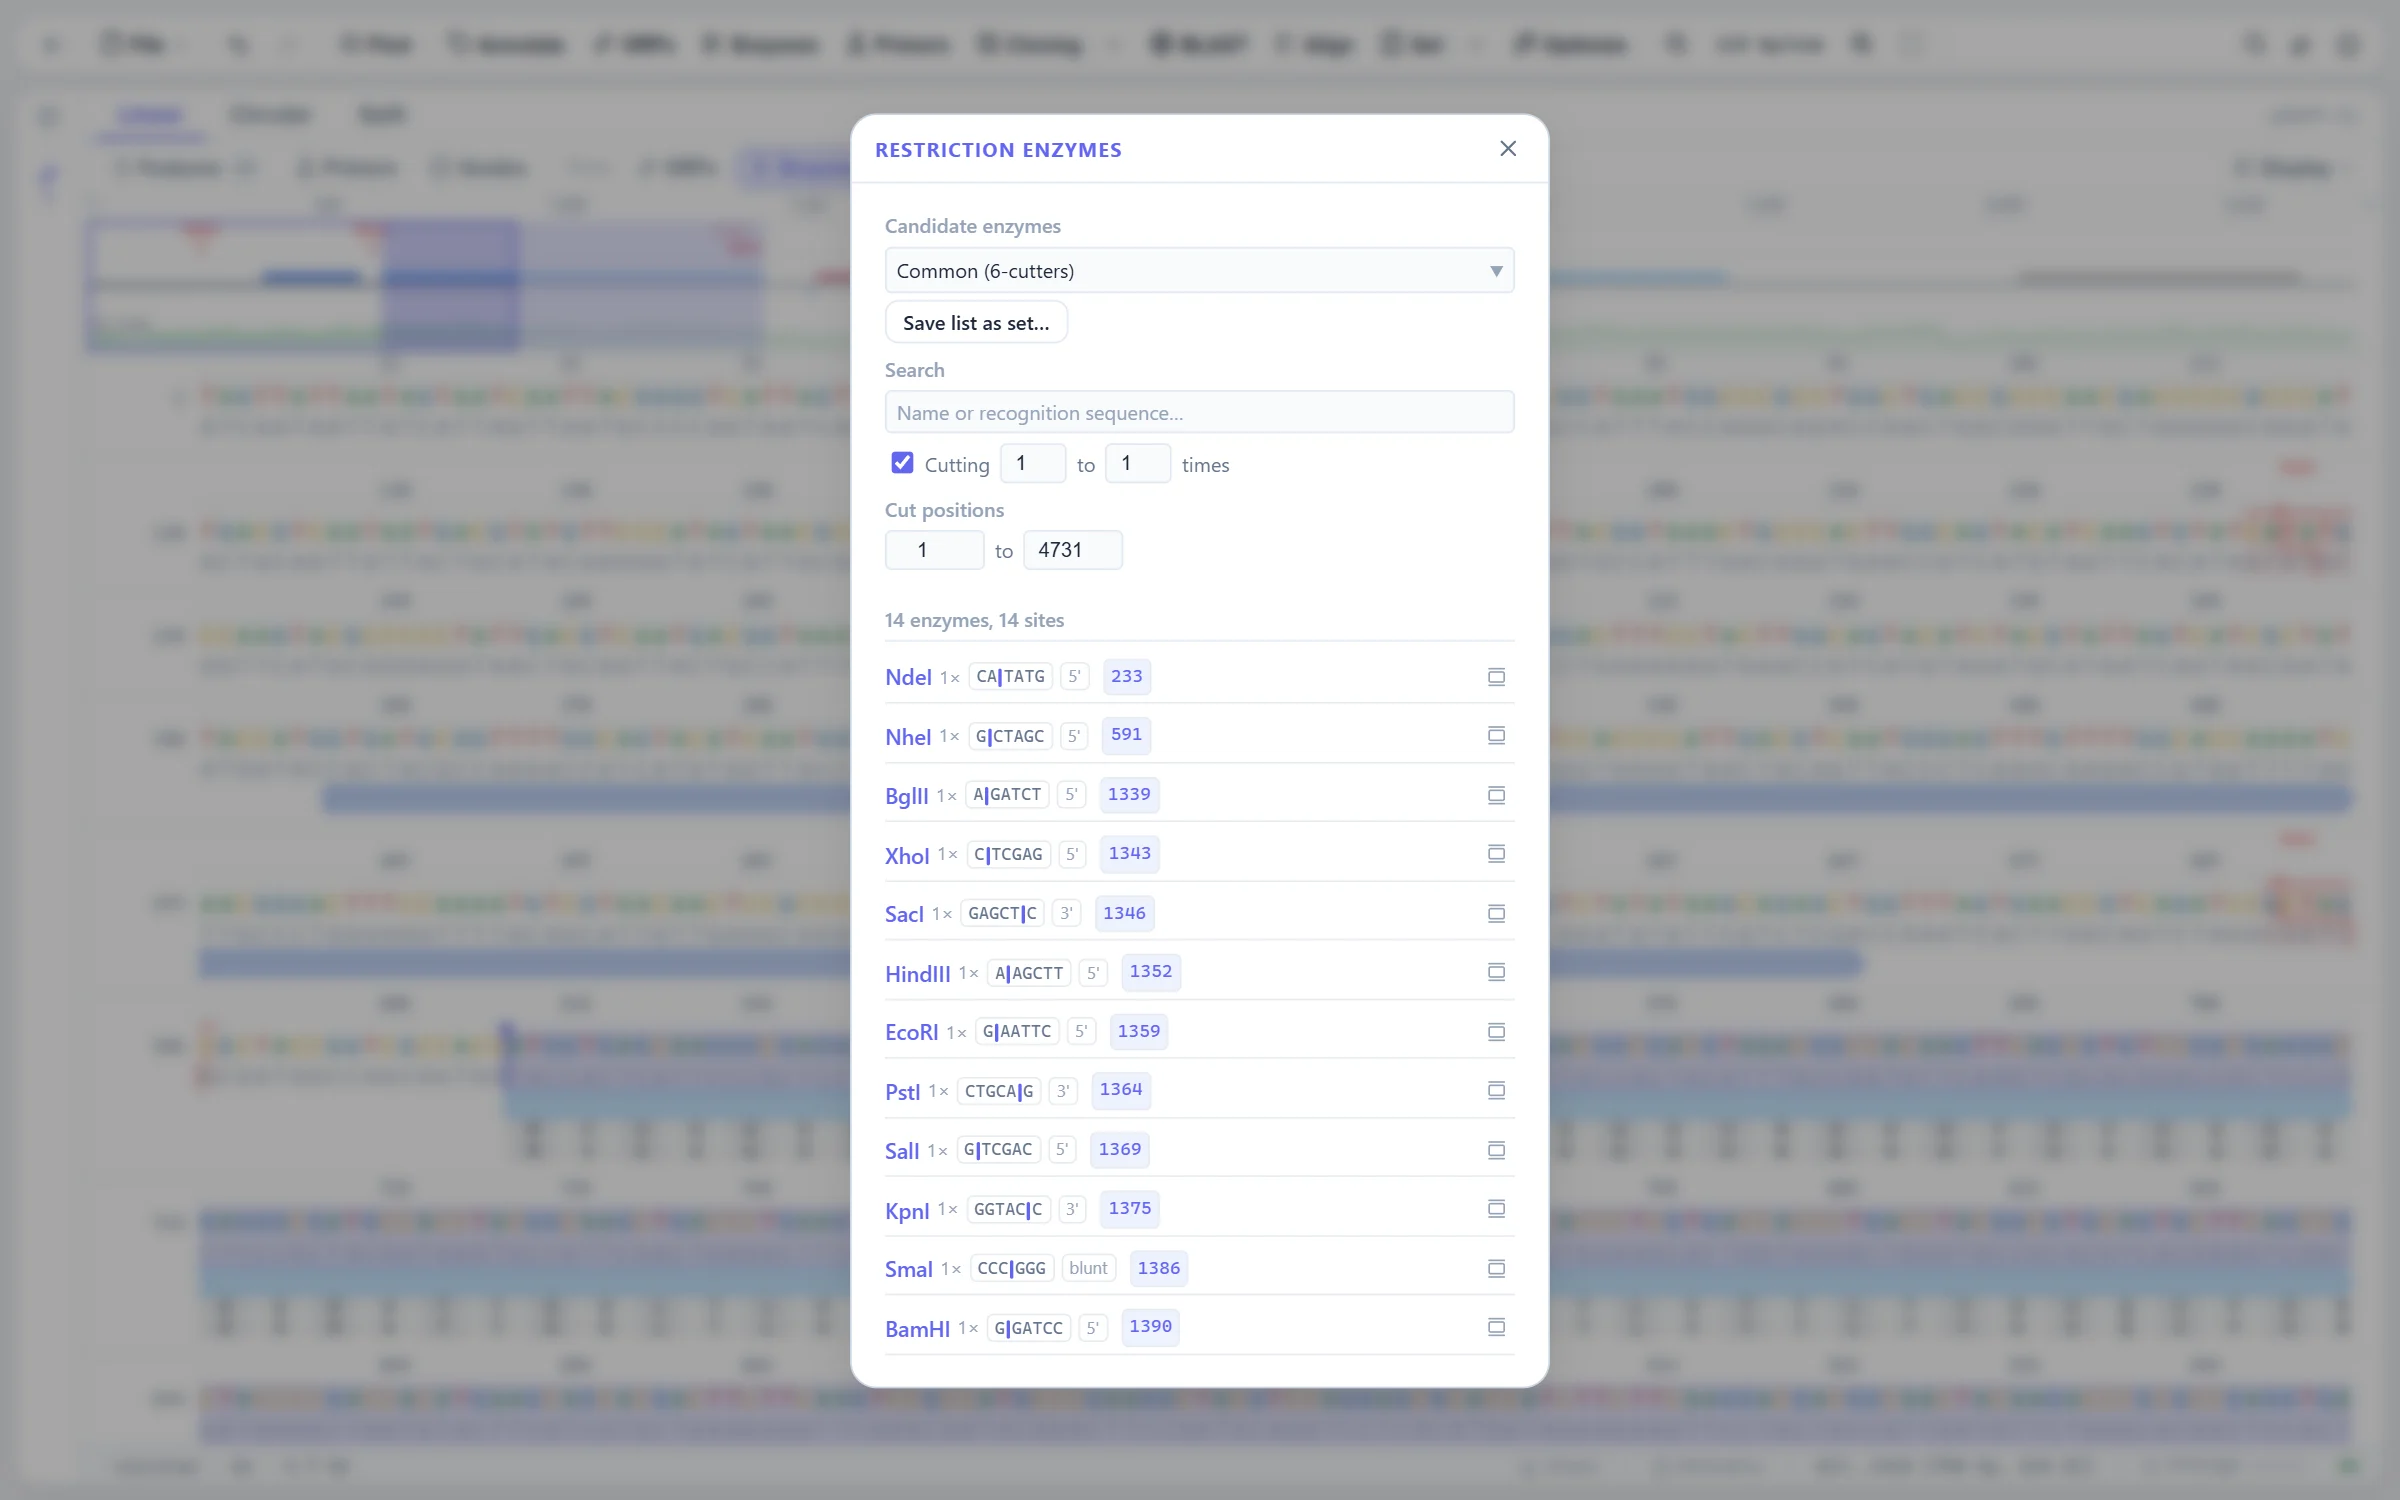Click the HindIII row window icon

1496,972
